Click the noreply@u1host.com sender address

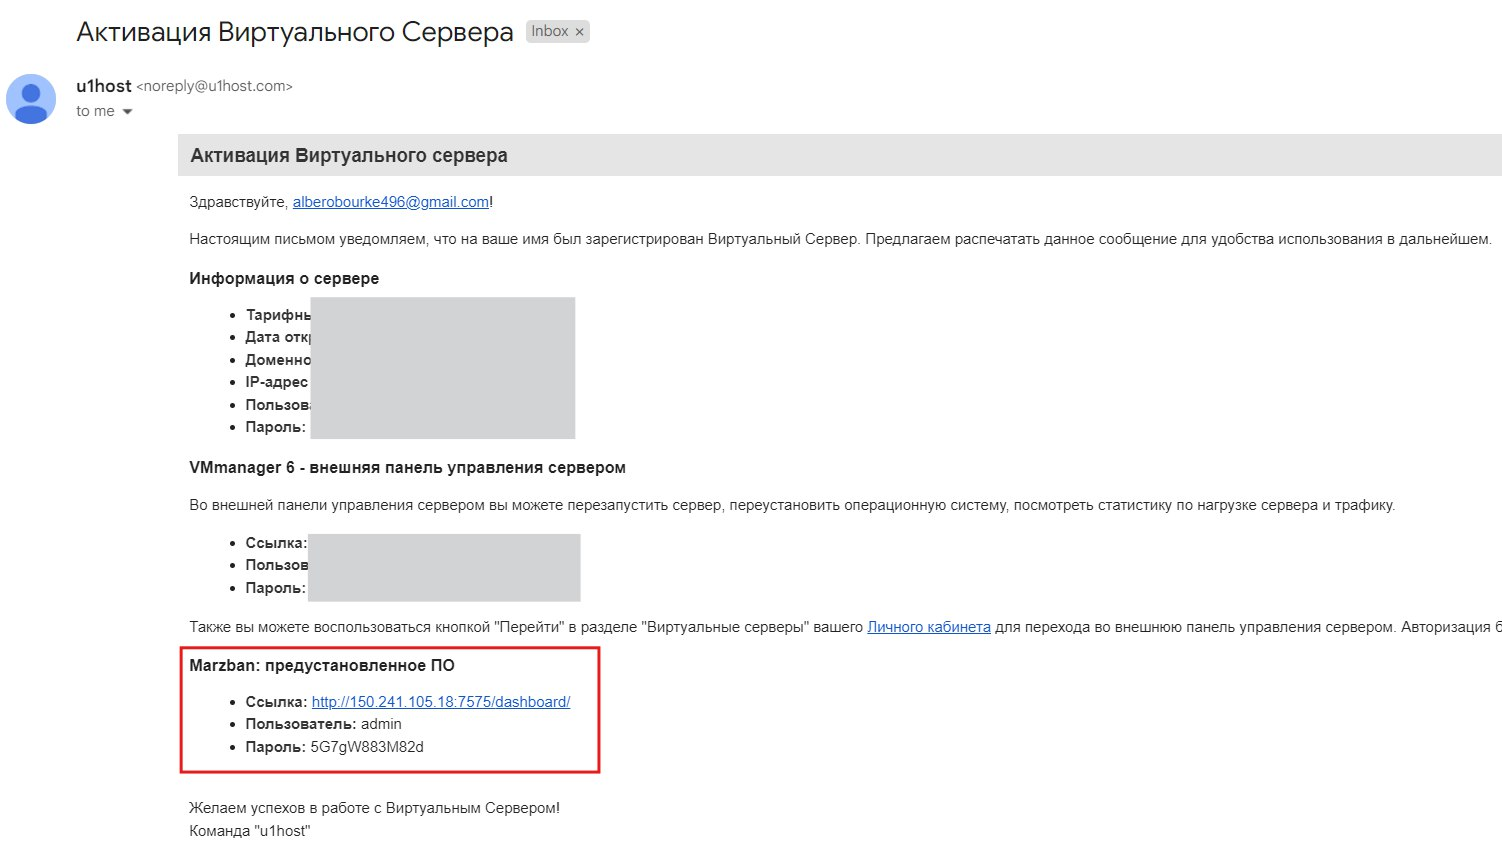pyautogui.click(x=214, y=87)
